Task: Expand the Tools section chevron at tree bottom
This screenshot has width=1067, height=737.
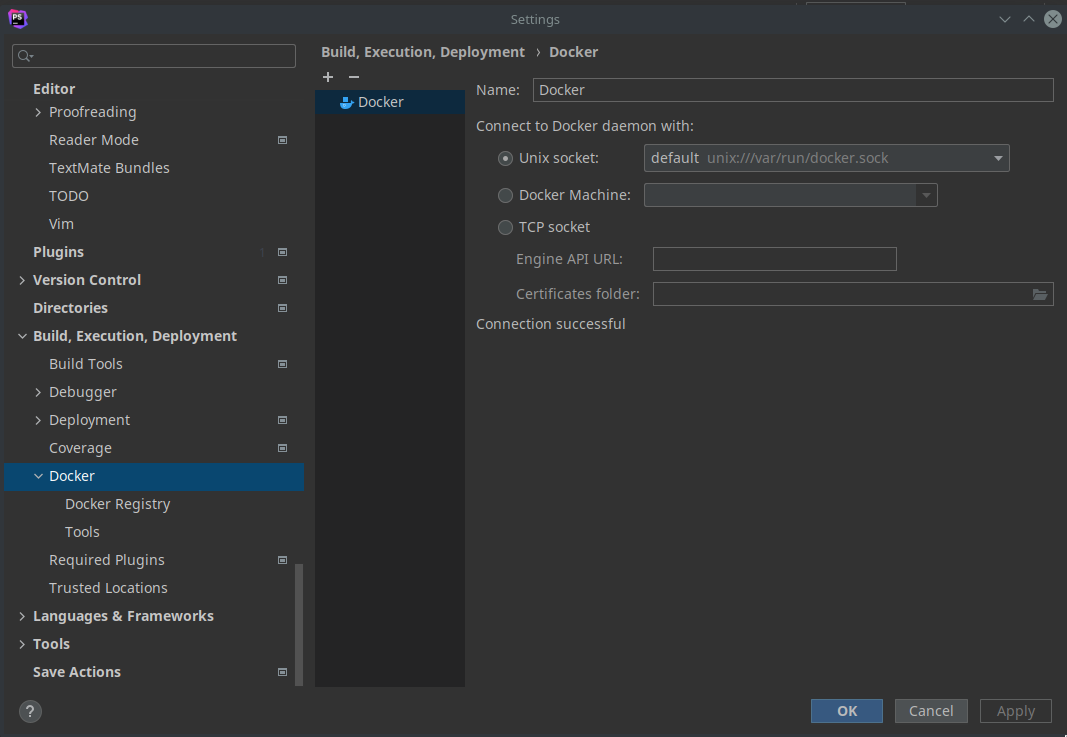Action: (x=22, y=644)
